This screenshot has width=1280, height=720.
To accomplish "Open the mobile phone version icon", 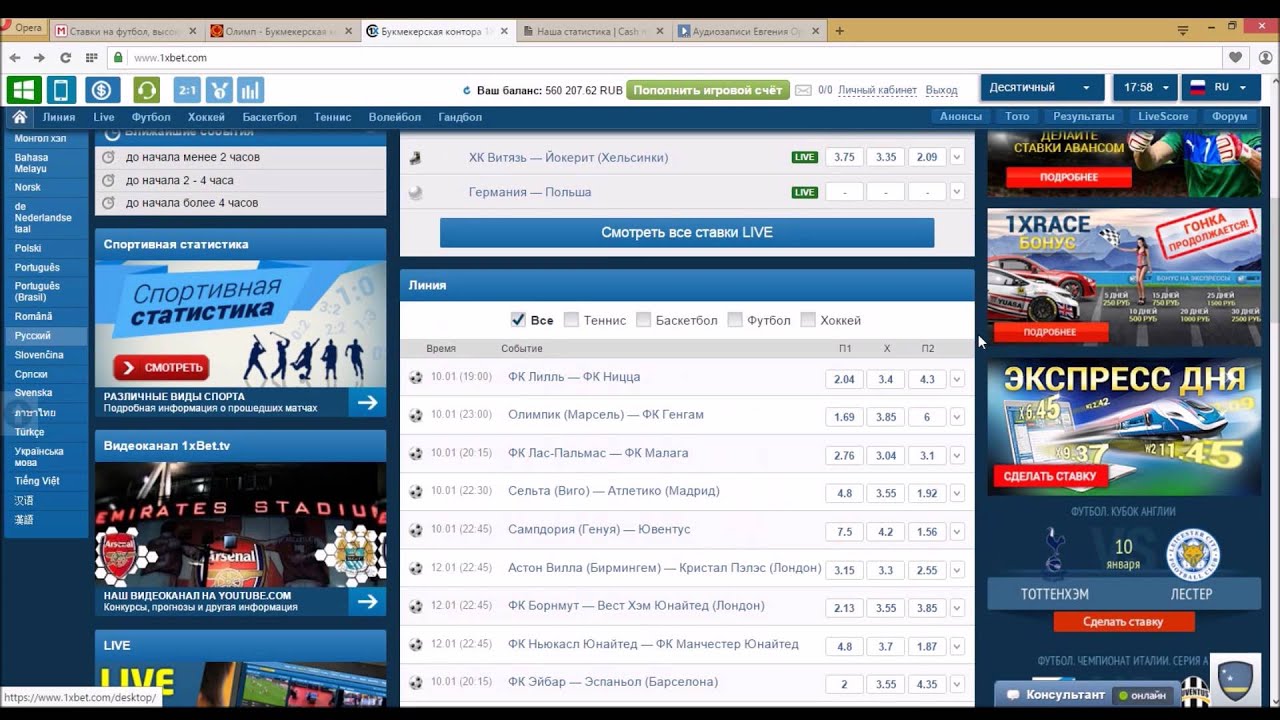I will (60, 90).
